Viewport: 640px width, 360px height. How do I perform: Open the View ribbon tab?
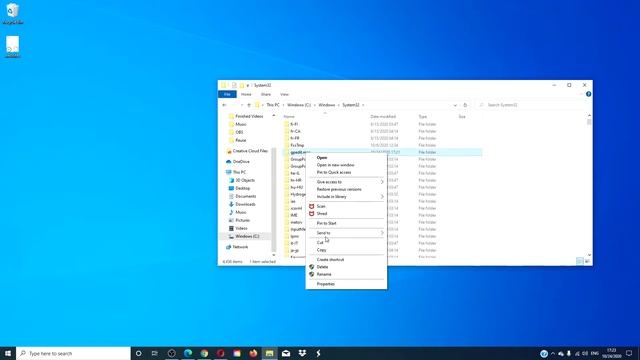click(284, 94)
